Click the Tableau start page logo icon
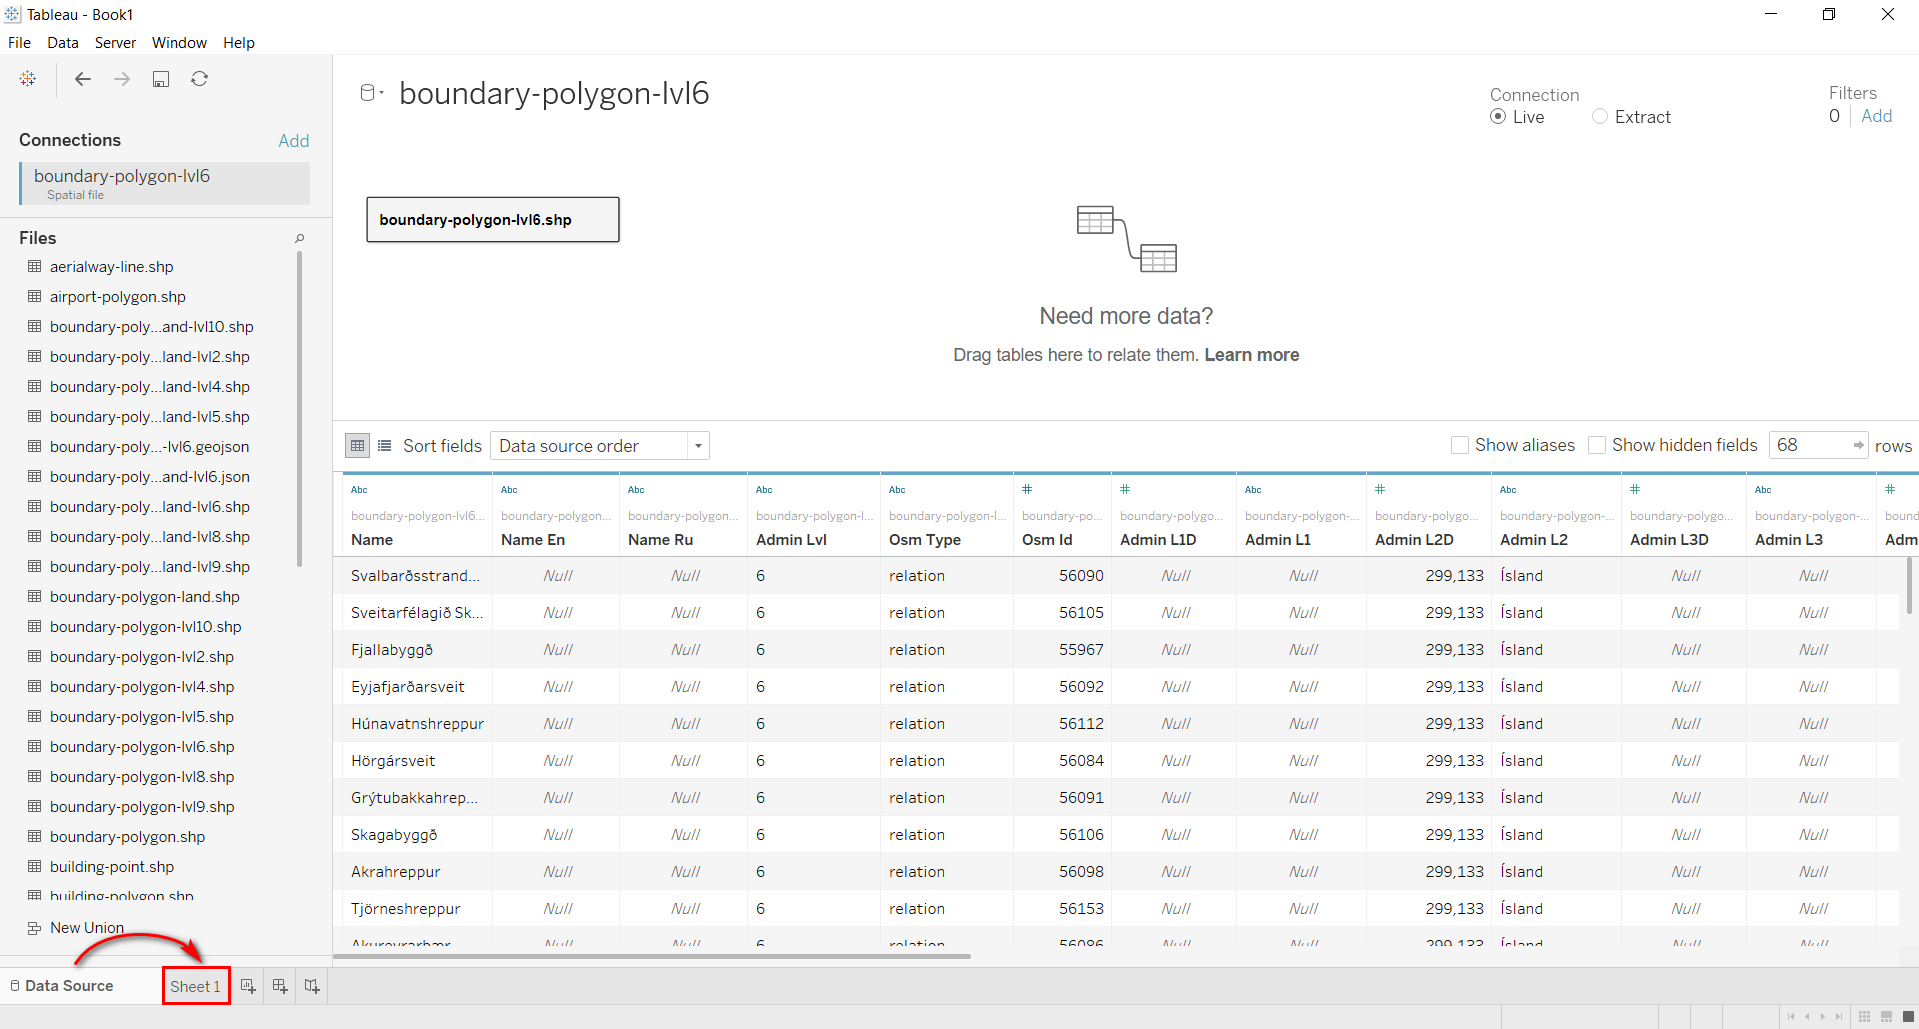 28,79
